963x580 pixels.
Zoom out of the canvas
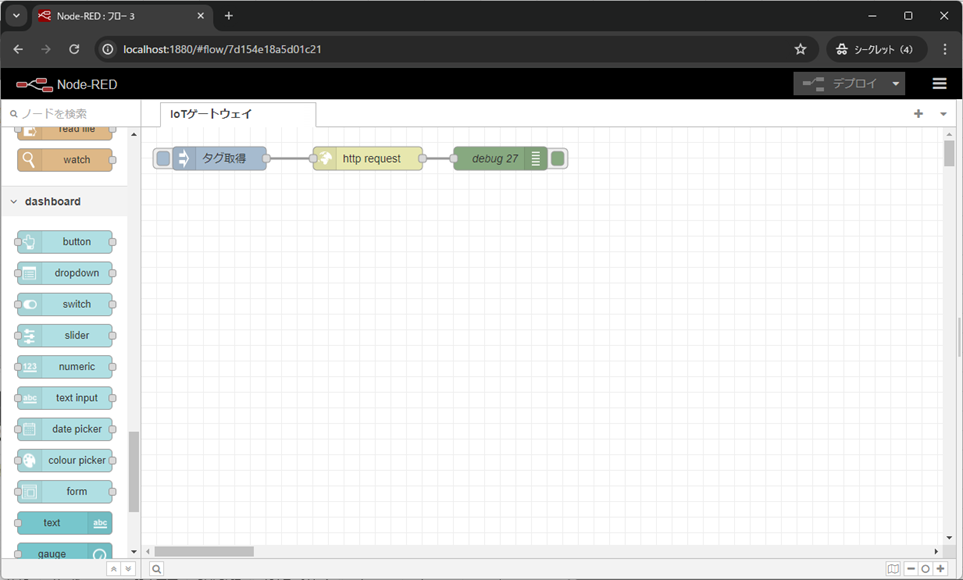tap(911, 569)
